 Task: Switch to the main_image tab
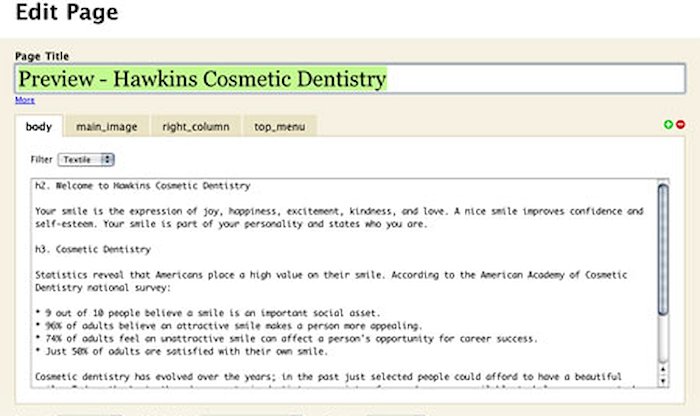[x=107, y=127]
